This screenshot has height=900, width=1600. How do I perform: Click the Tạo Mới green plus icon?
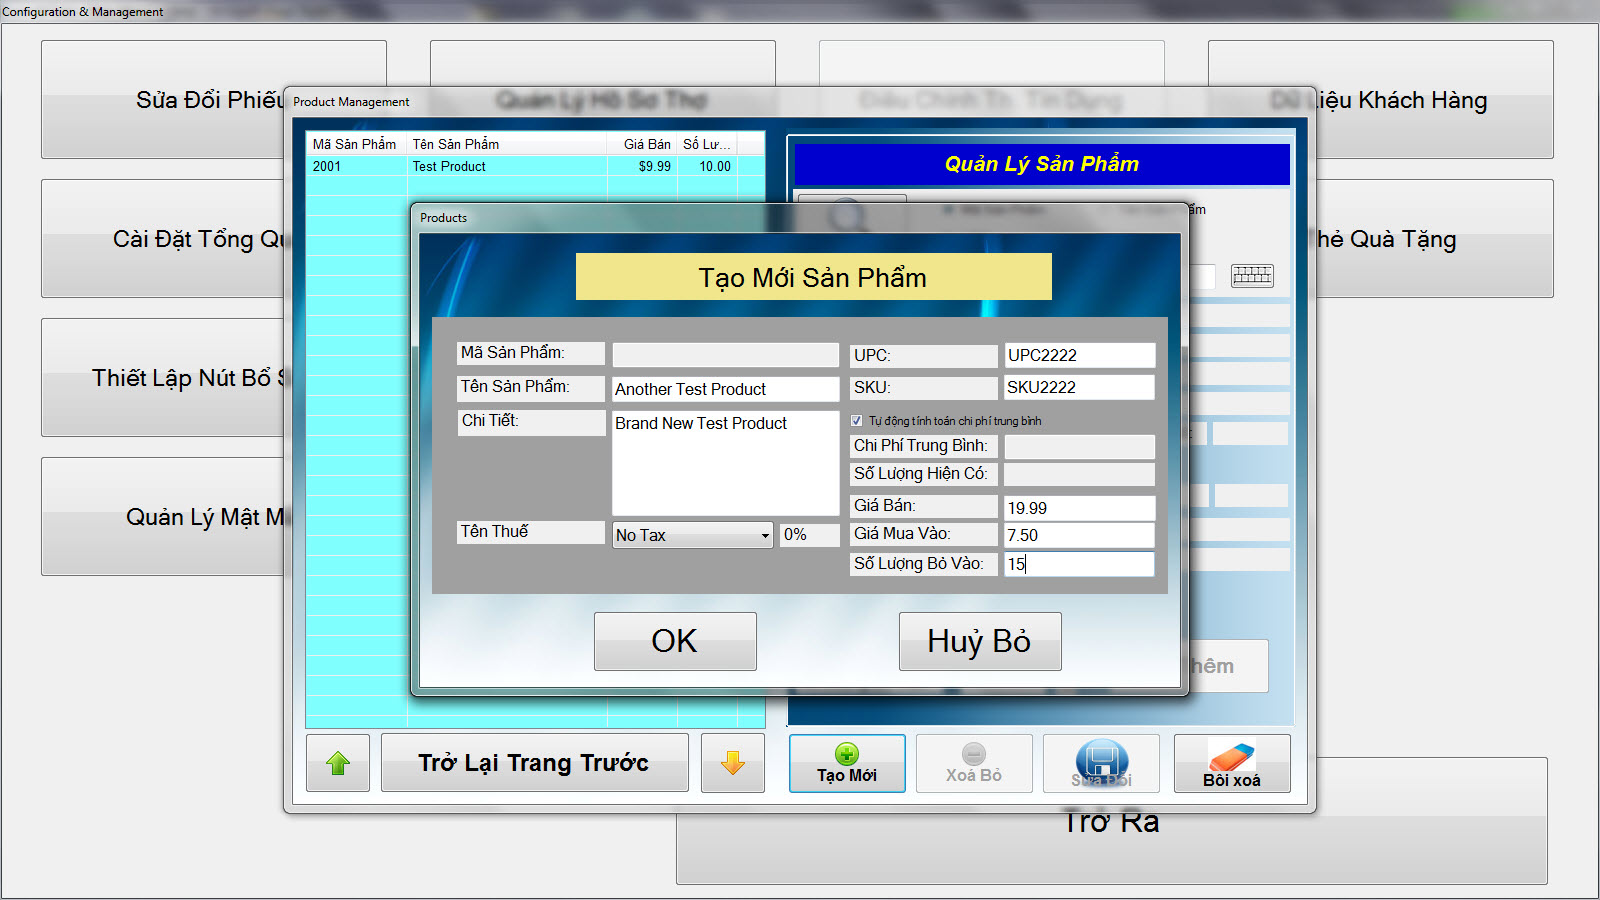[x=847, y=755]
